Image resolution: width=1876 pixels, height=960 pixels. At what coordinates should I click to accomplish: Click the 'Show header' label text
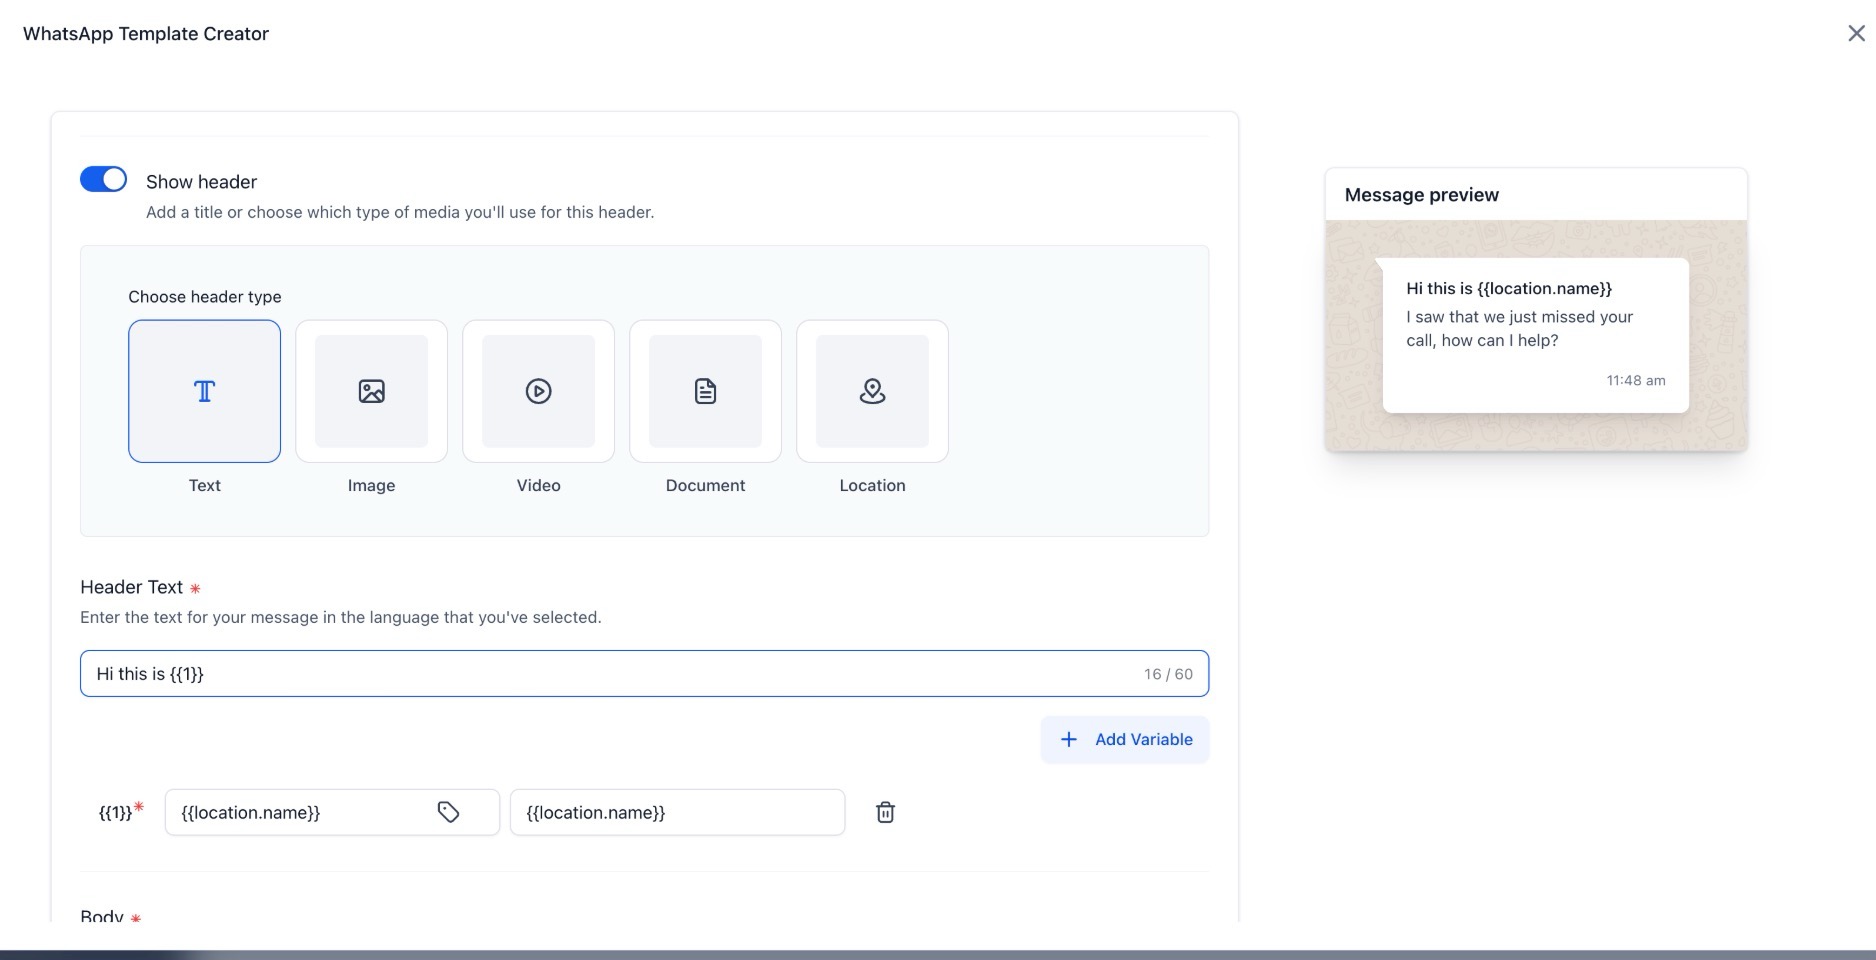pos(201,182)
